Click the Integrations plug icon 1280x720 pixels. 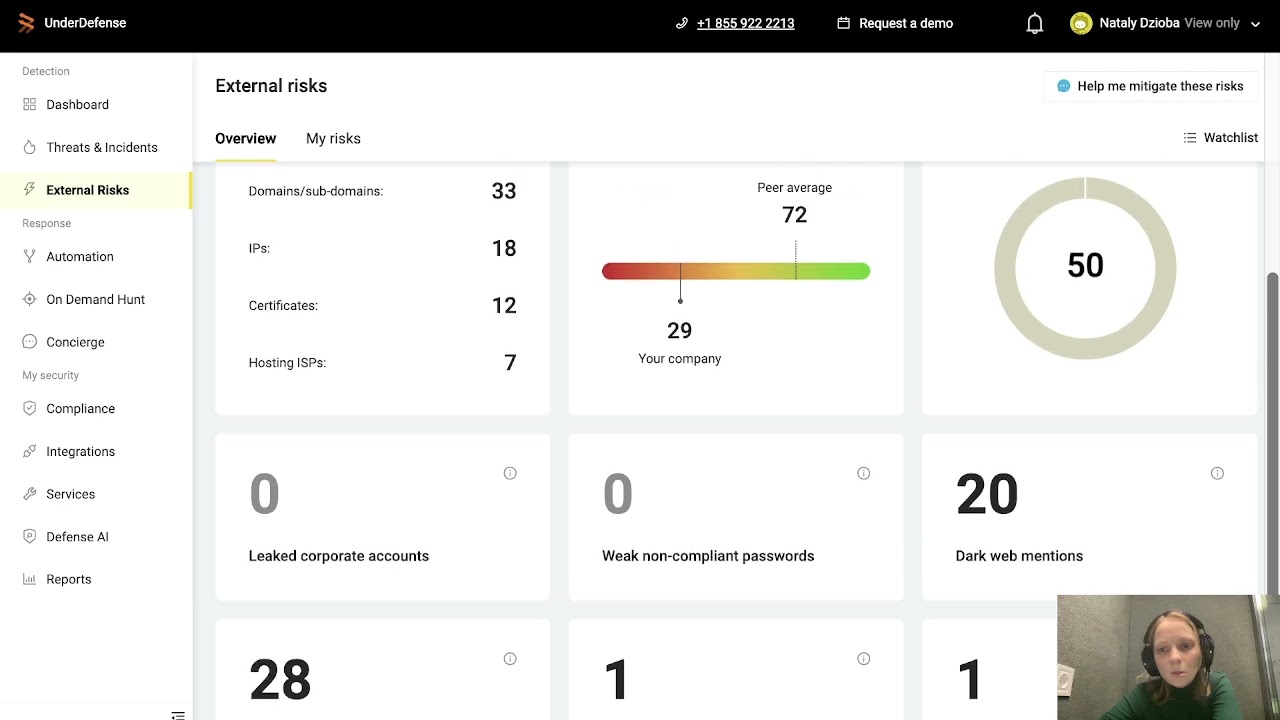(29, 451)
